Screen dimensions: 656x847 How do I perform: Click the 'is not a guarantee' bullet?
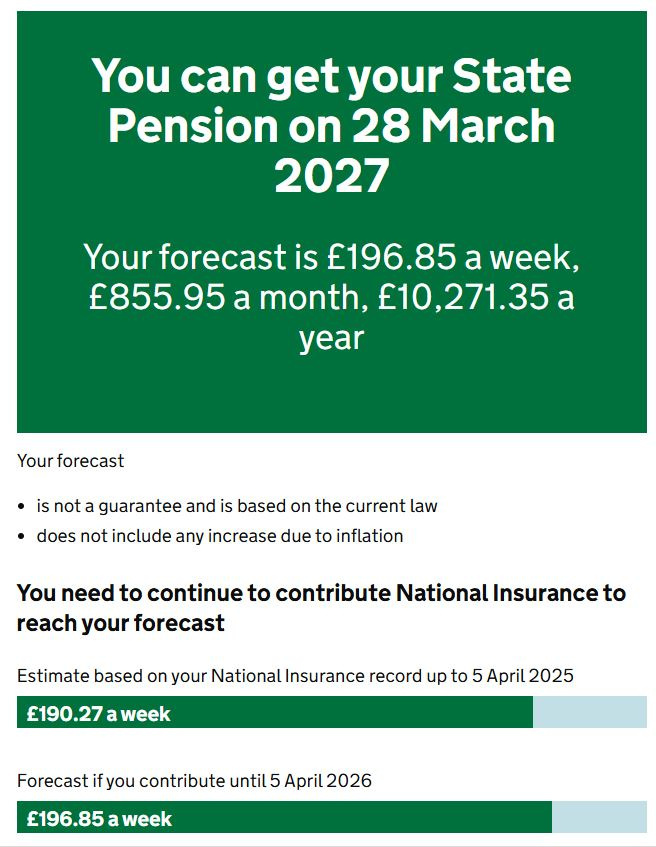coord(237,506)
